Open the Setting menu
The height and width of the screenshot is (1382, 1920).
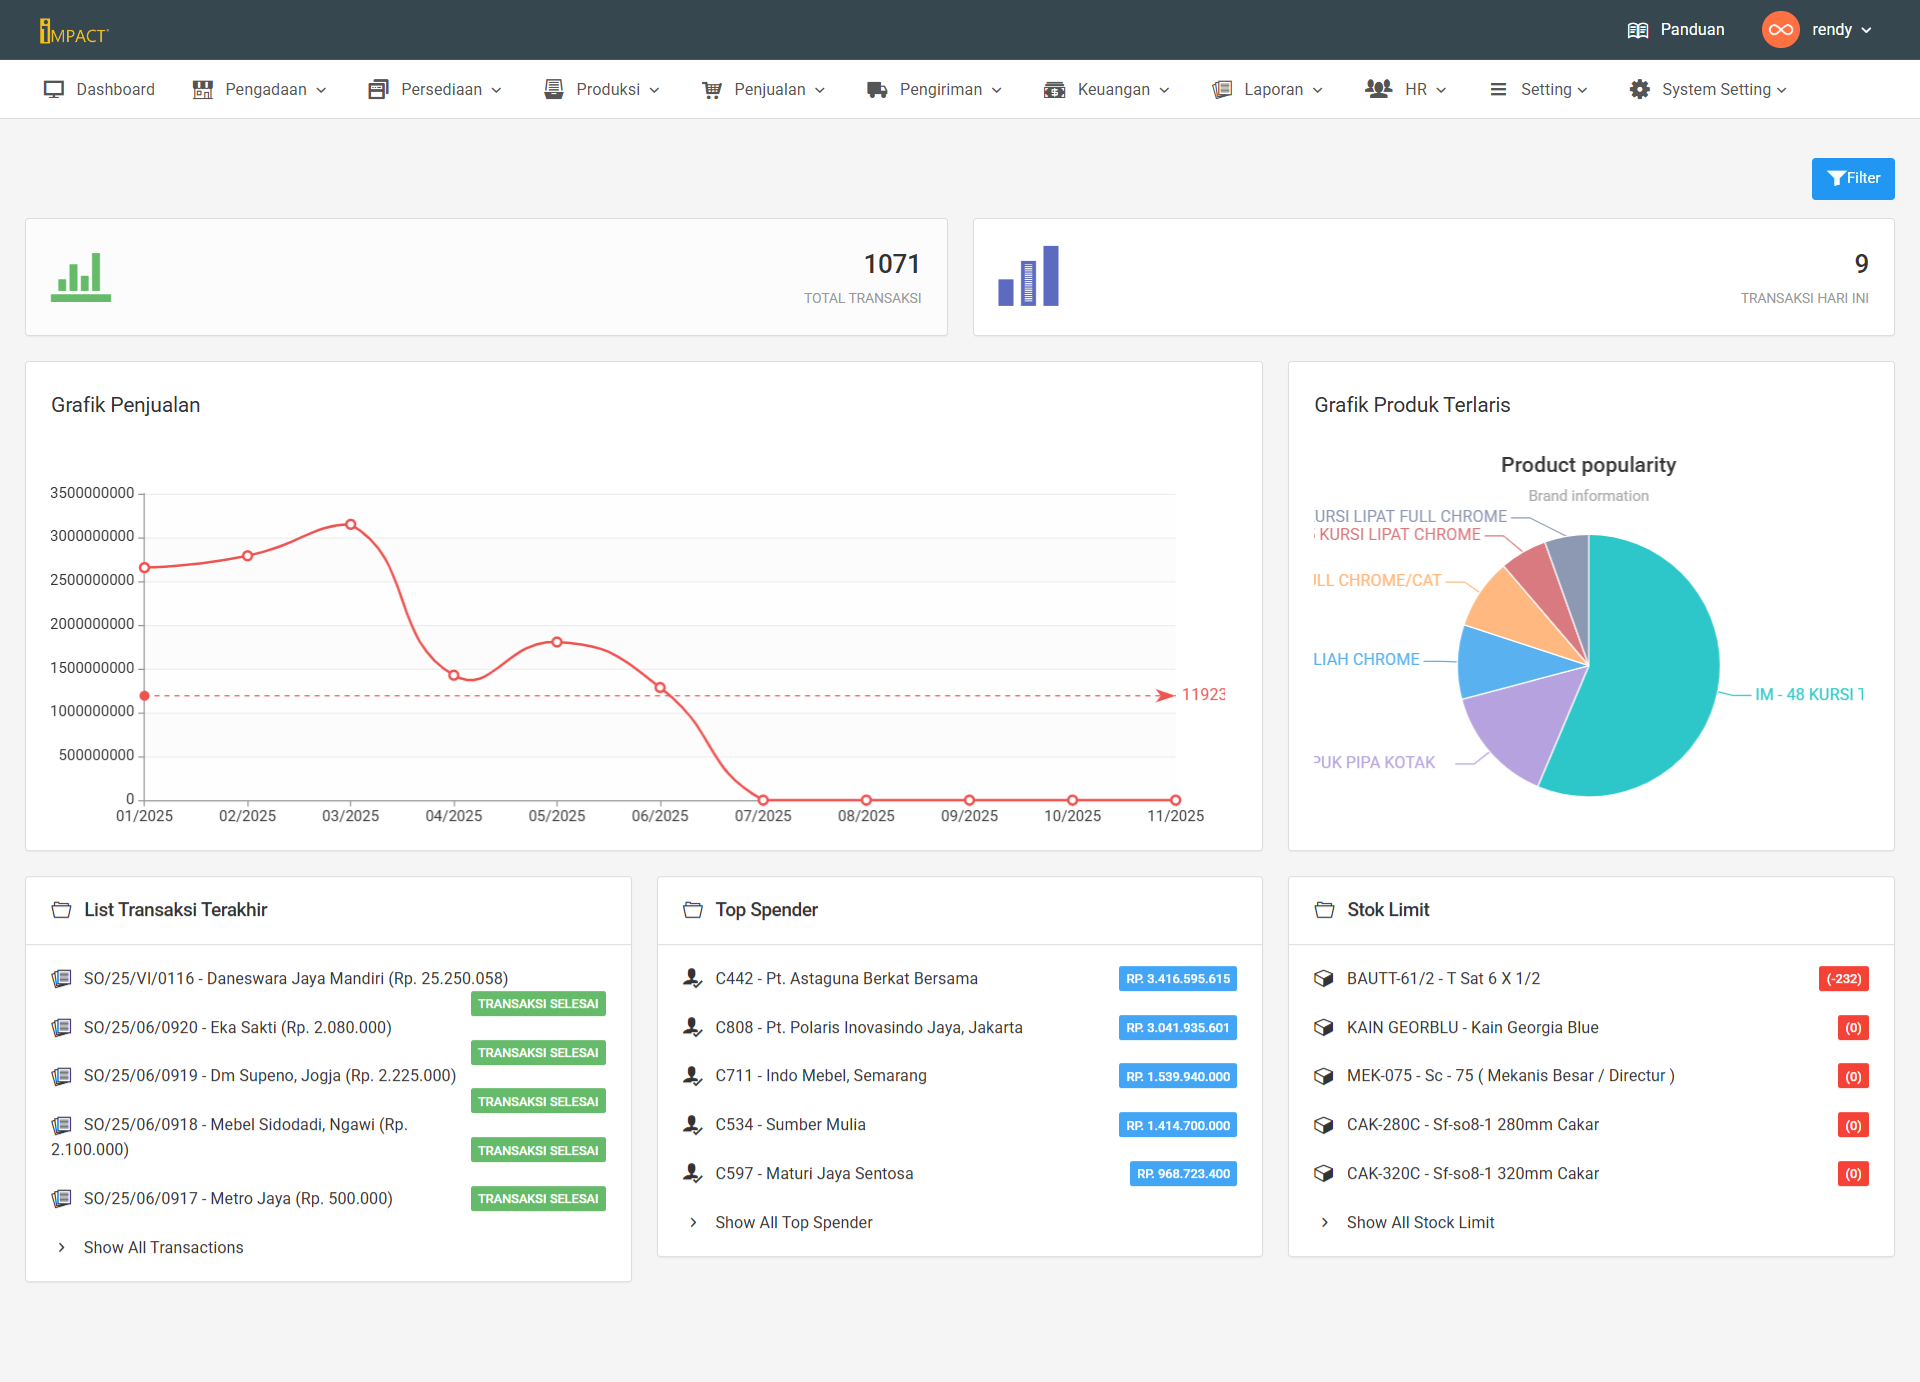pos(1539,90)
